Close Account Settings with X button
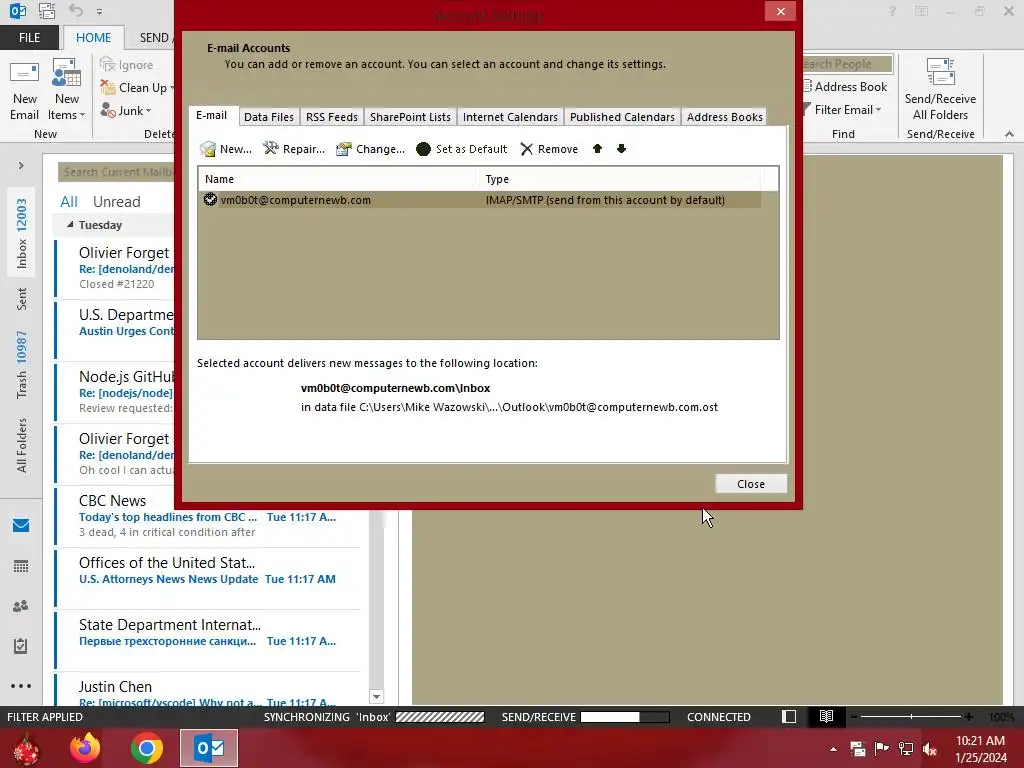 click(780, 11)
